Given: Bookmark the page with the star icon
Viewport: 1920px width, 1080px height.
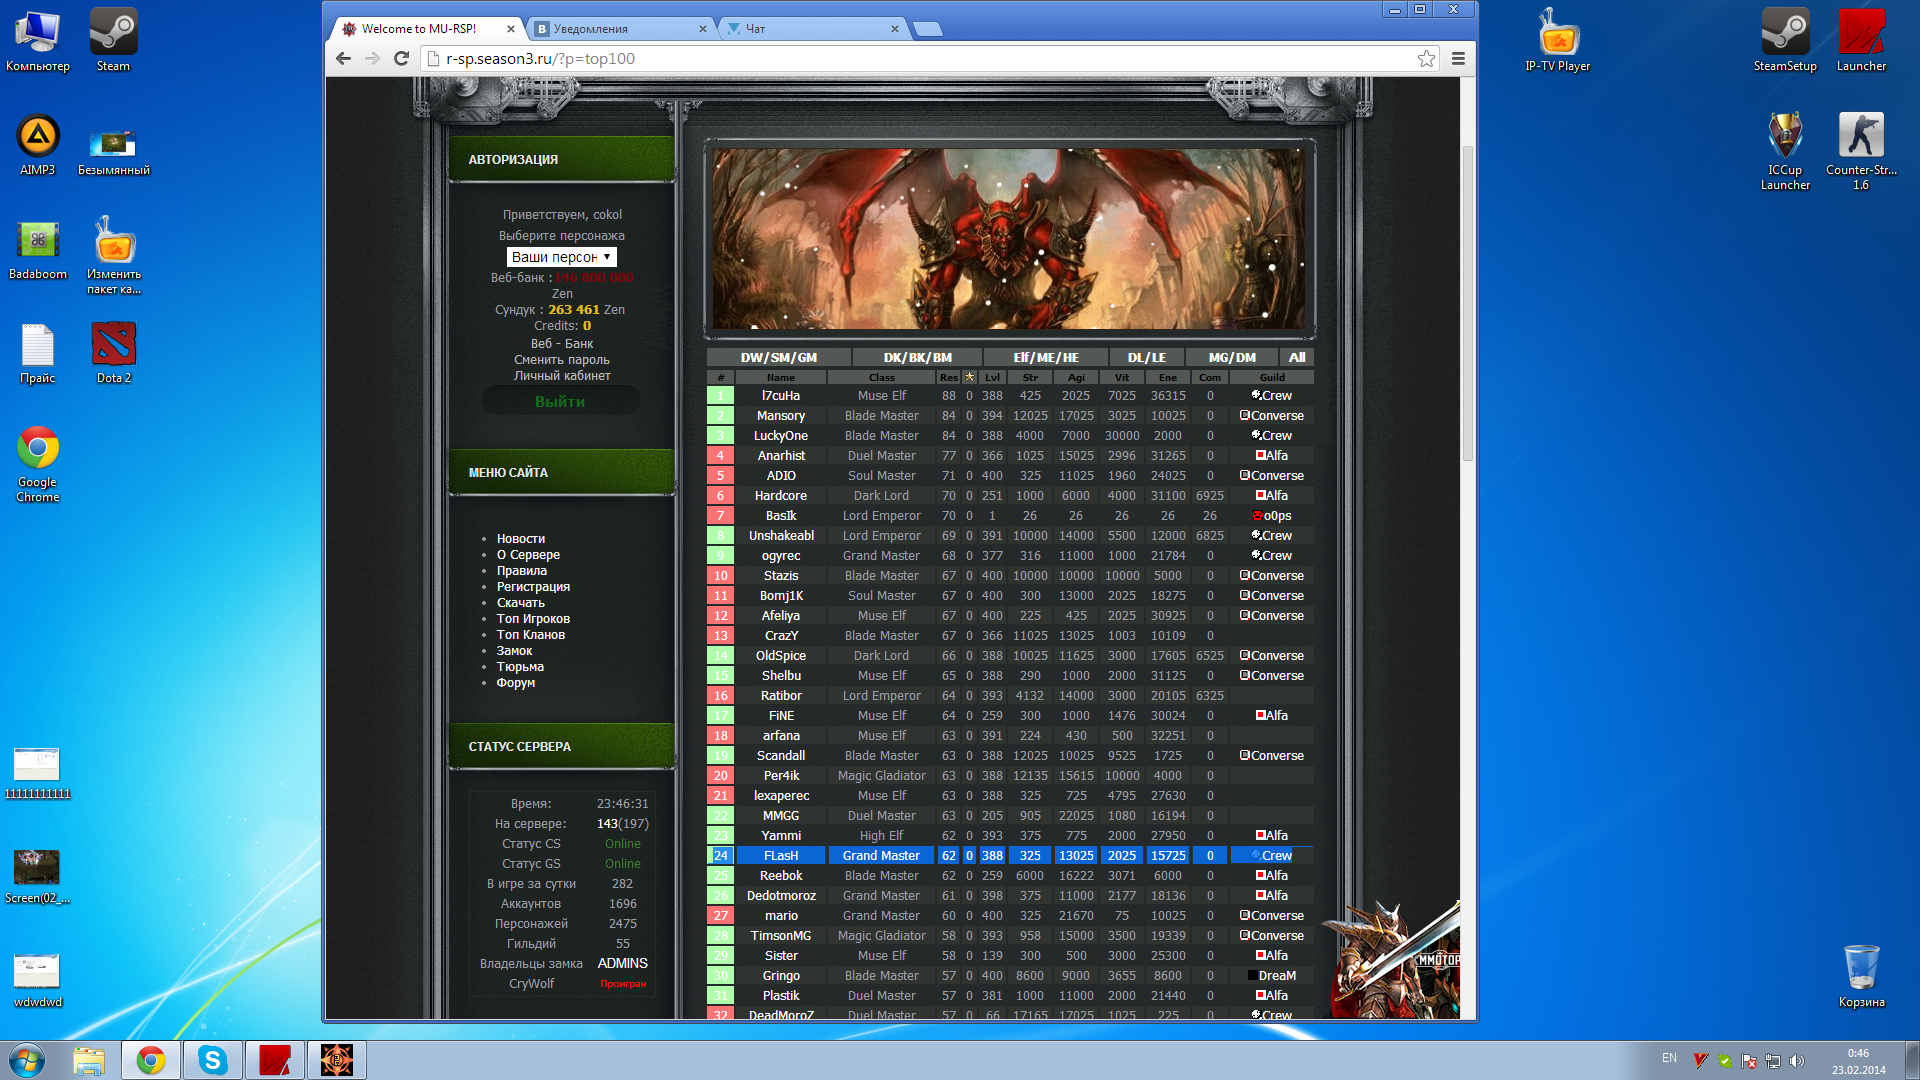Looking at the screenshot, I should click(x=1426, y=59).
